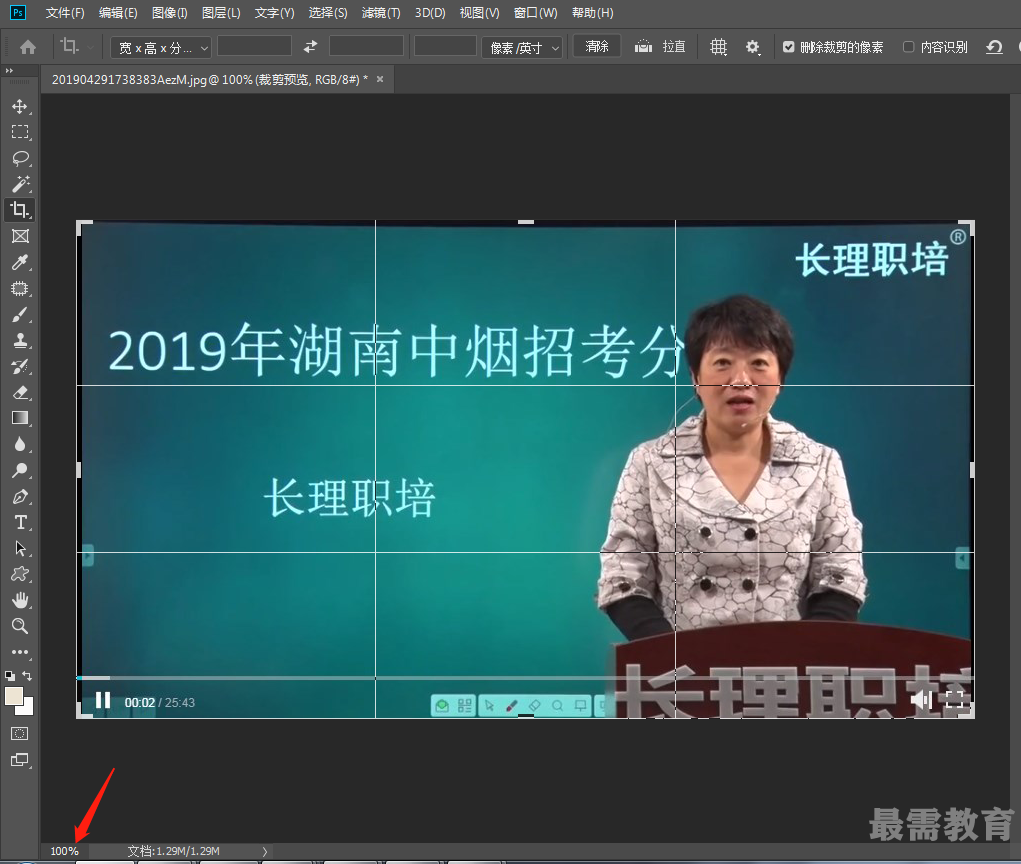Select the Move tool

tap(20, 106)
